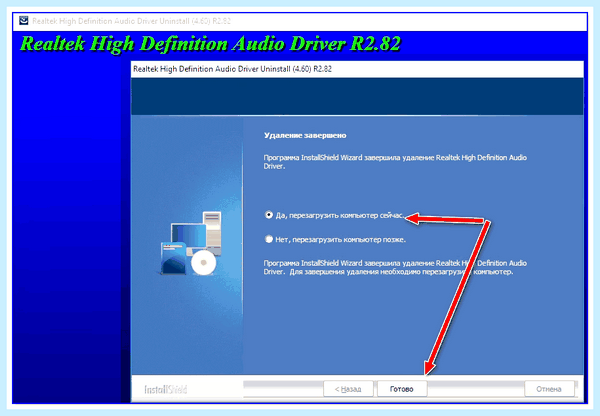Click the '< Назад' button
This screenshot has height=416, width=600.
tap(348, 389)
